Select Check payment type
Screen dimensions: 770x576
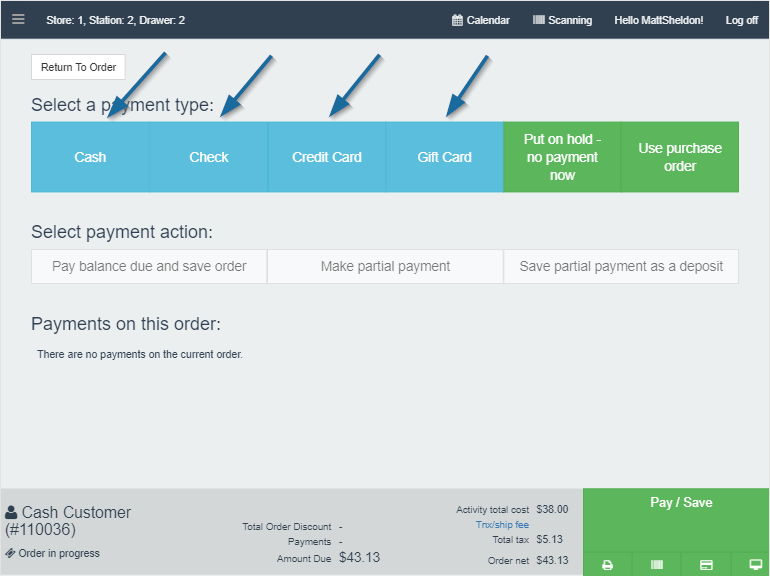[209, 157]
